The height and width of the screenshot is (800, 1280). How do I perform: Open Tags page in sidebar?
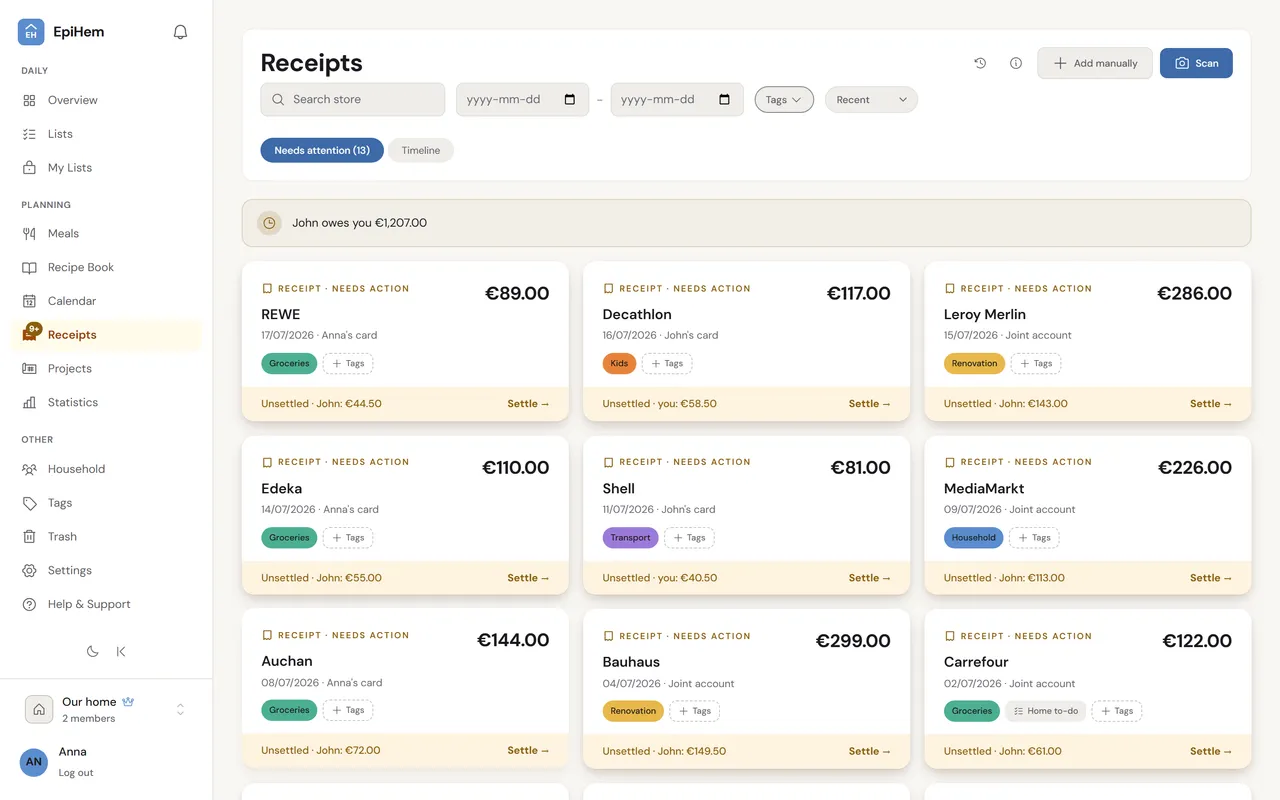106,503
